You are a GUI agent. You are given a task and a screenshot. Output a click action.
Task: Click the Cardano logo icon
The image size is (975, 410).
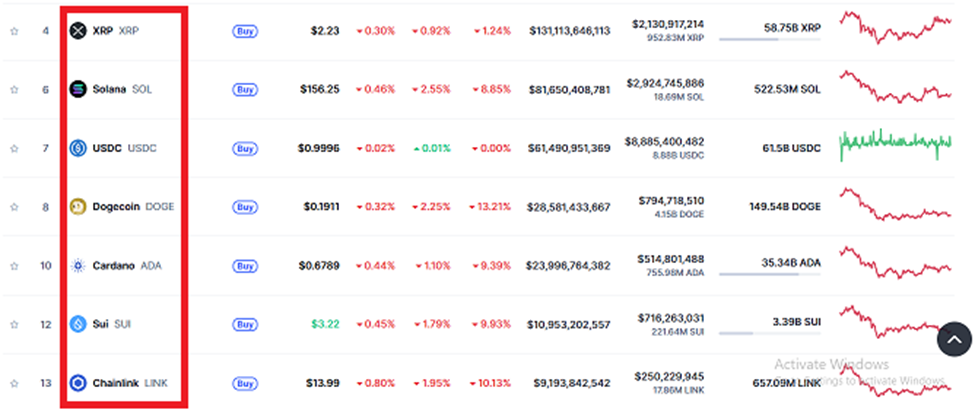point(78,266)
